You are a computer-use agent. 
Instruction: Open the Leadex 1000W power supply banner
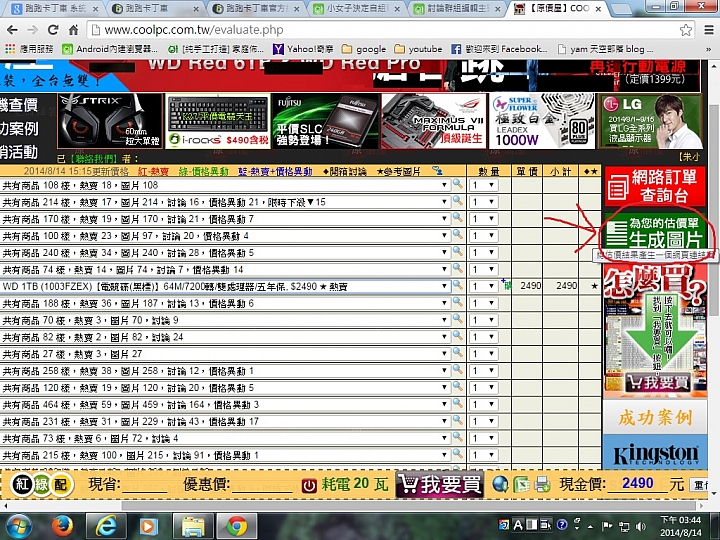pos(542,121)
